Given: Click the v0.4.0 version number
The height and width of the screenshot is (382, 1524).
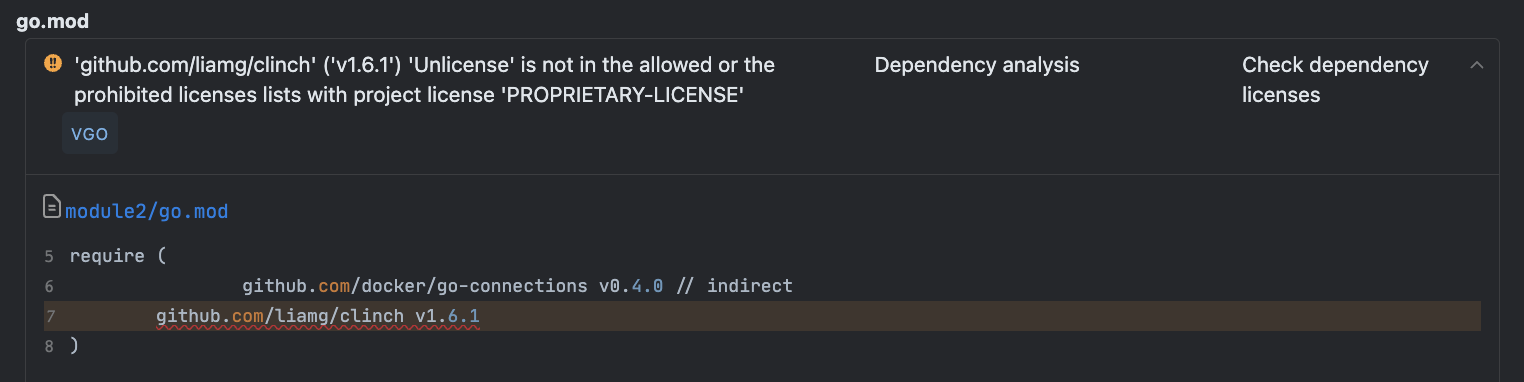Looking at the screenshot, I should (x=631, y=286).
